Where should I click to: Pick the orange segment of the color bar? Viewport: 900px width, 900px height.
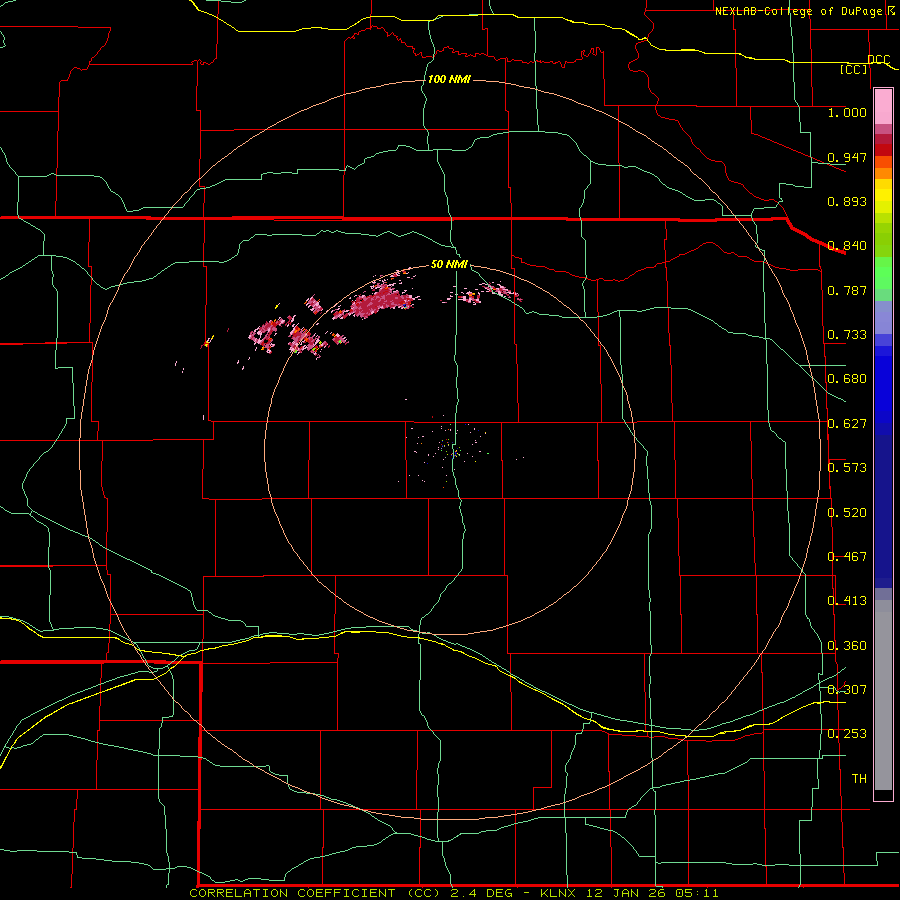tap(883, 173)
